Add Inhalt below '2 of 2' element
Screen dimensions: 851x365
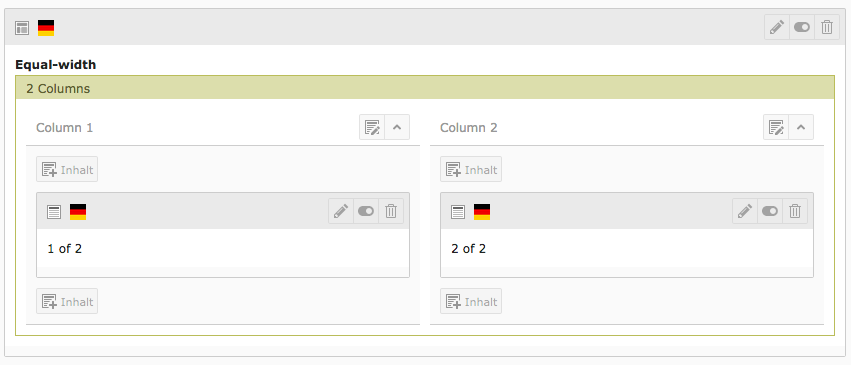click(x=471, y=301)
